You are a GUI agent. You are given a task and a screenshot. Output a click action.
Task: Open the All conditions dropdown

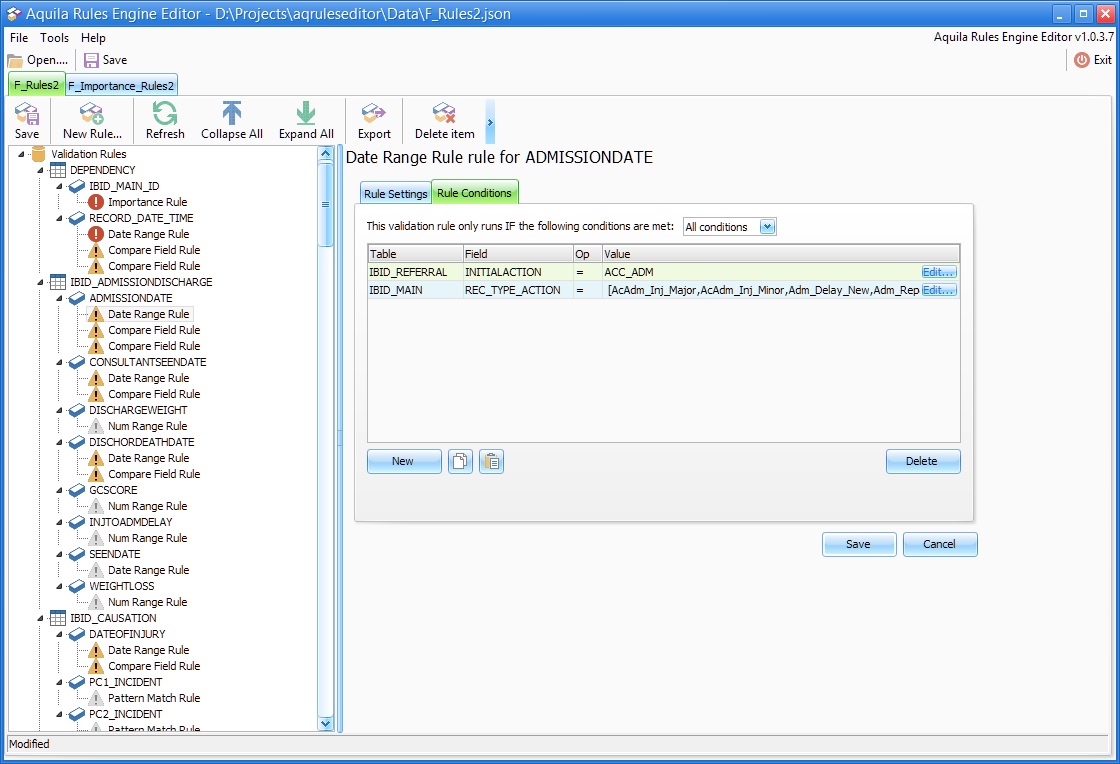(x=767, y=227)
